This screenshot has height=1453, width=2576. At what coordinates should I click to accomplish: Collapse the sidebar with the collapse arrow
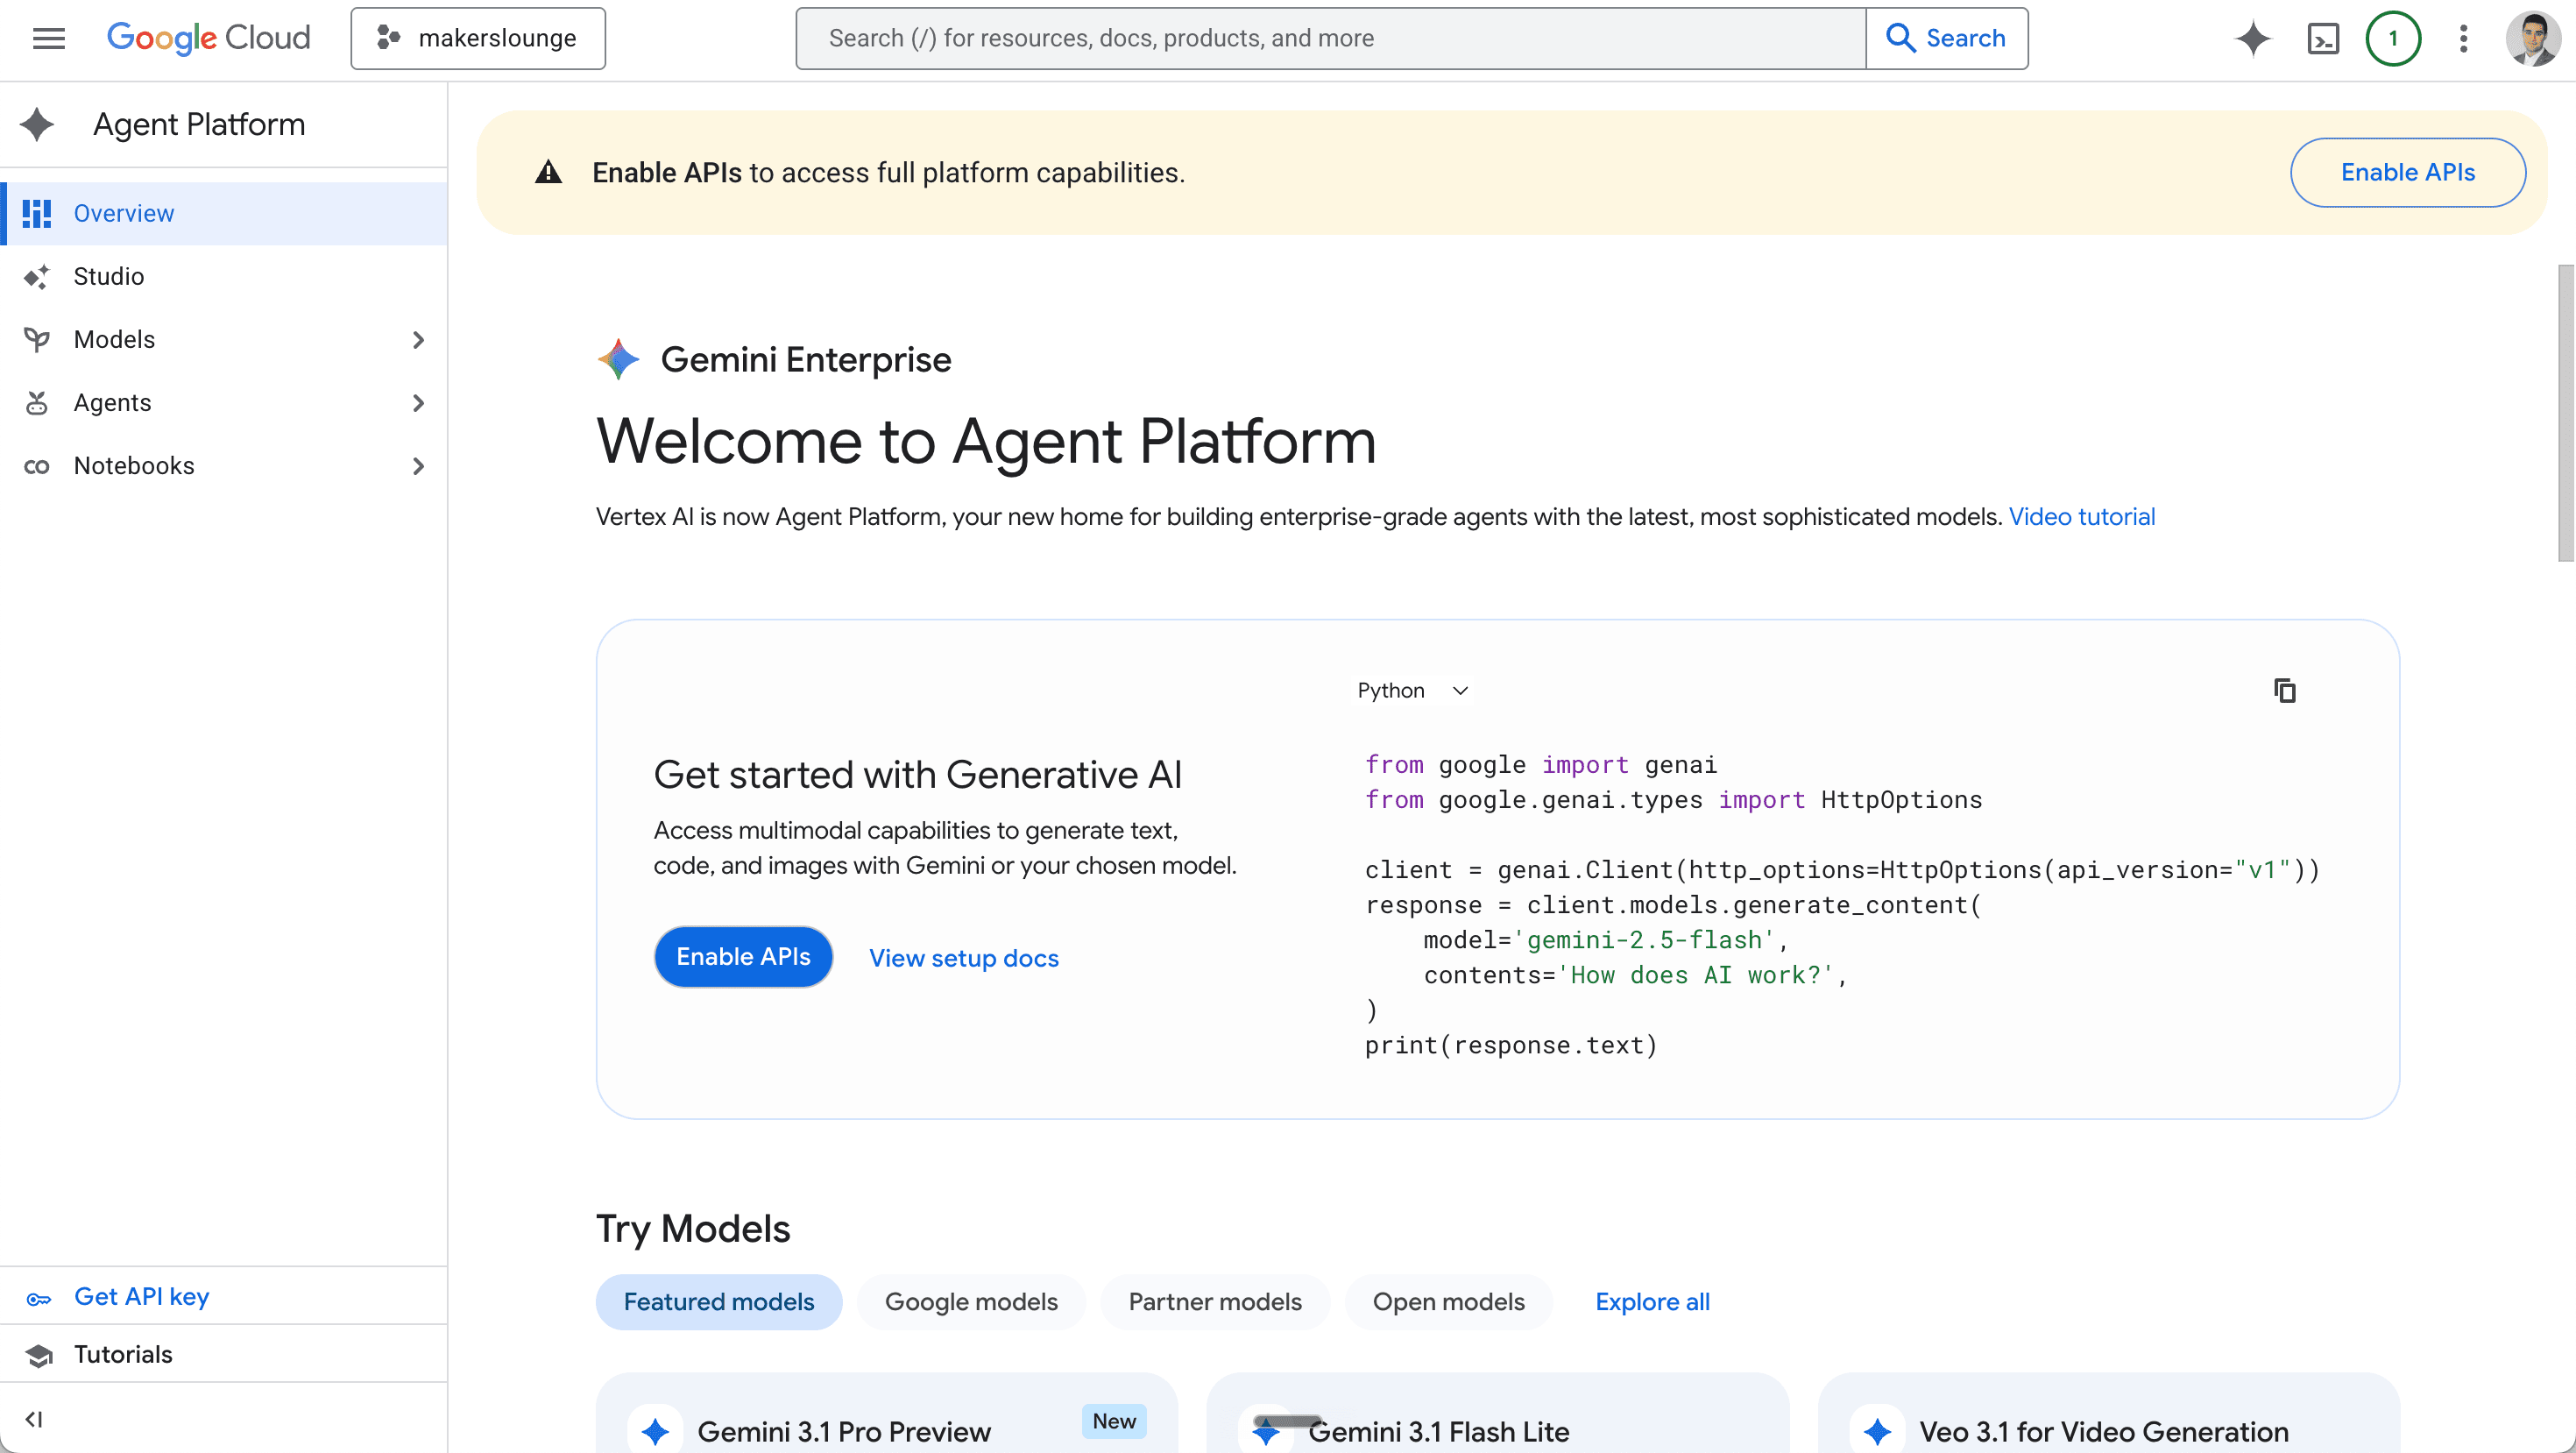pos(34,1418)
